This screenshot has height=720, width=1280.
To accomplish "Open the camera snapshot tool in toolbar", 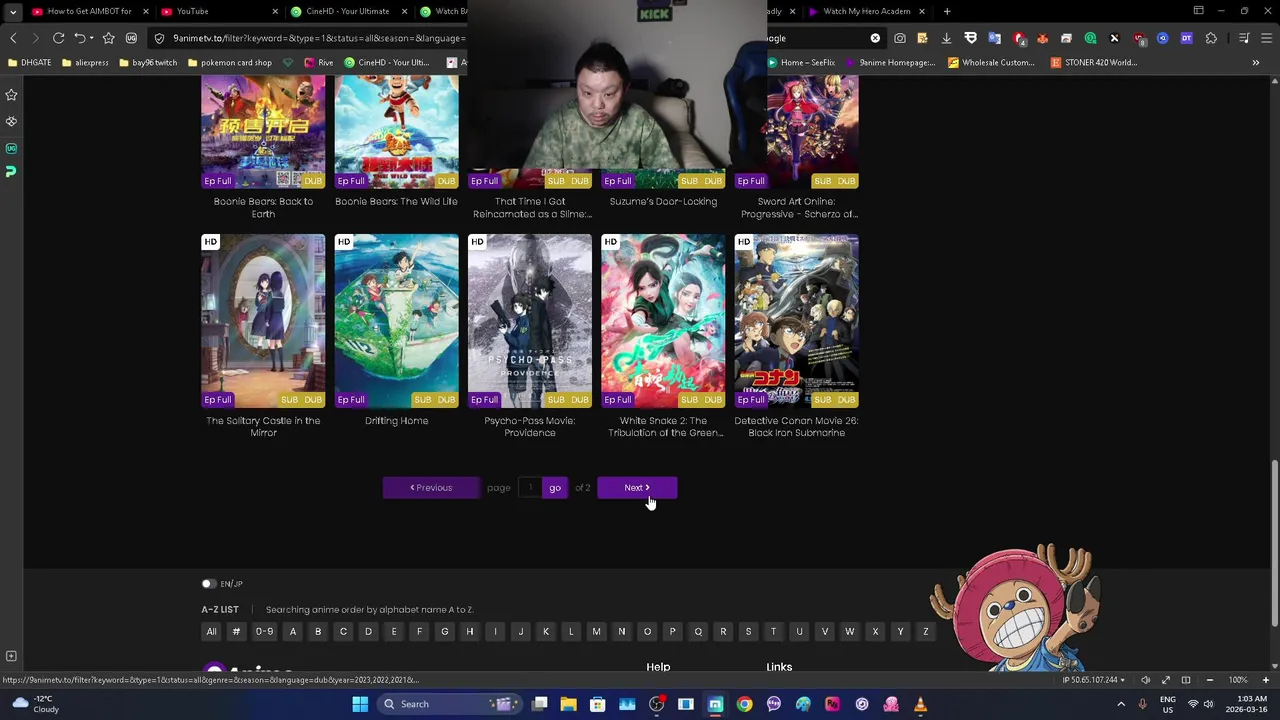I will point(900,38).
